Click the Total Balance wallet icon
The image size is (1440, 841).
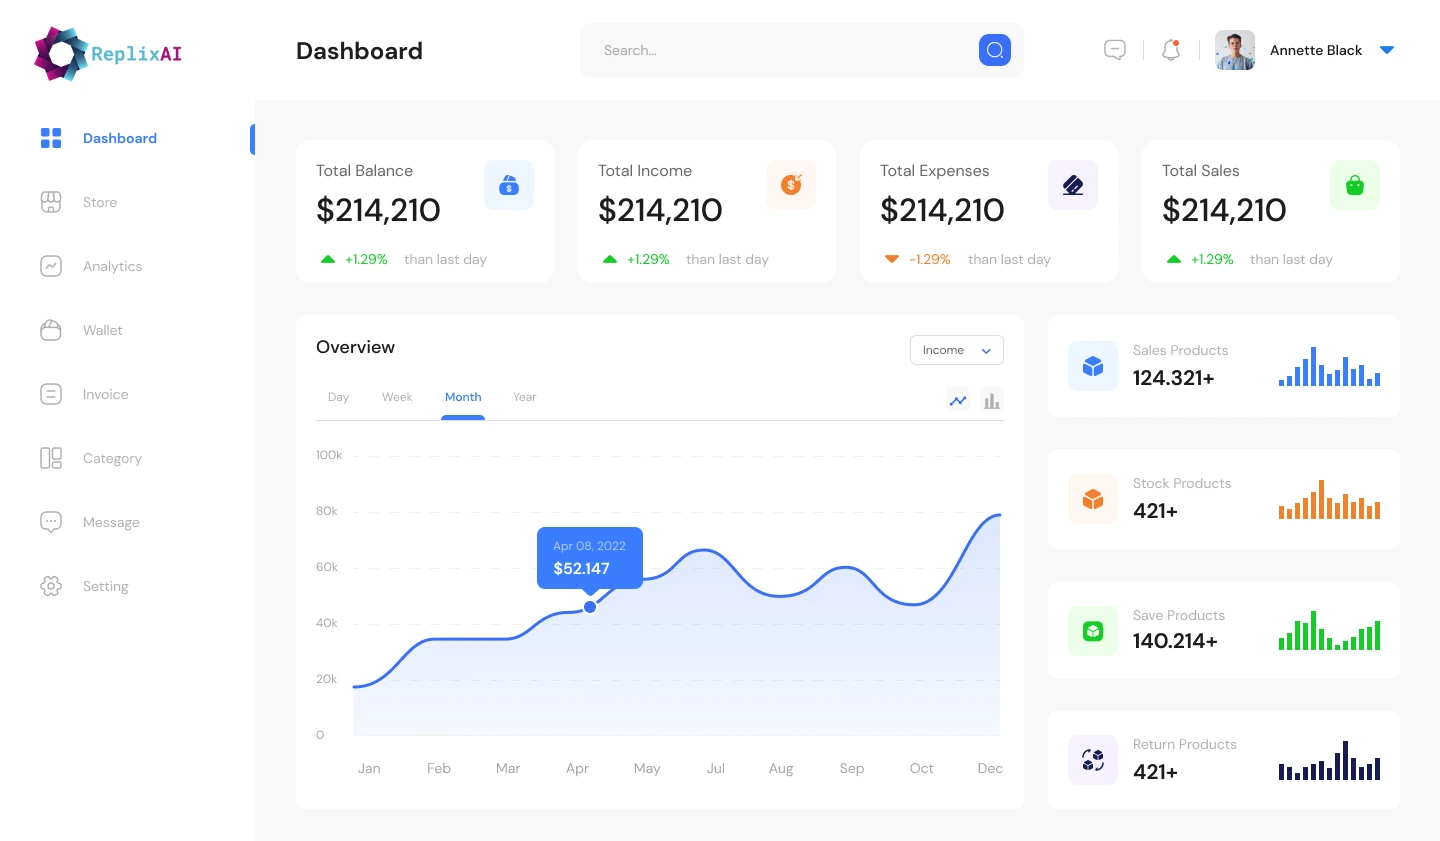[509, 185]
